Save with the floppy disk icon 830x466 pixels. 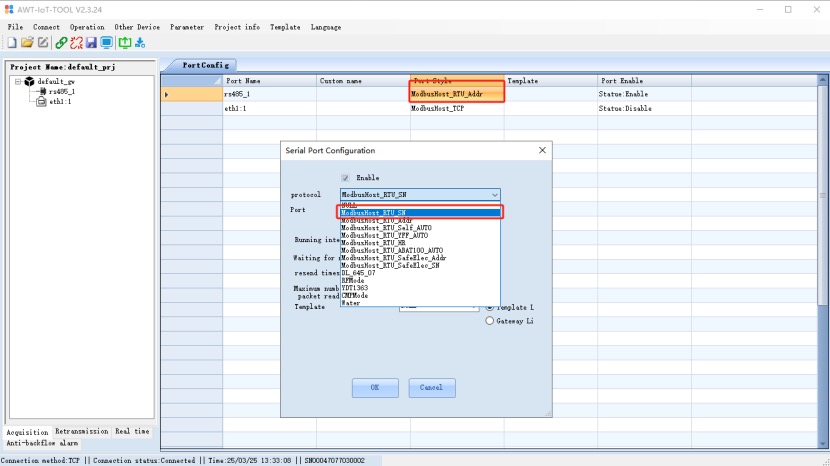(91, 43)
